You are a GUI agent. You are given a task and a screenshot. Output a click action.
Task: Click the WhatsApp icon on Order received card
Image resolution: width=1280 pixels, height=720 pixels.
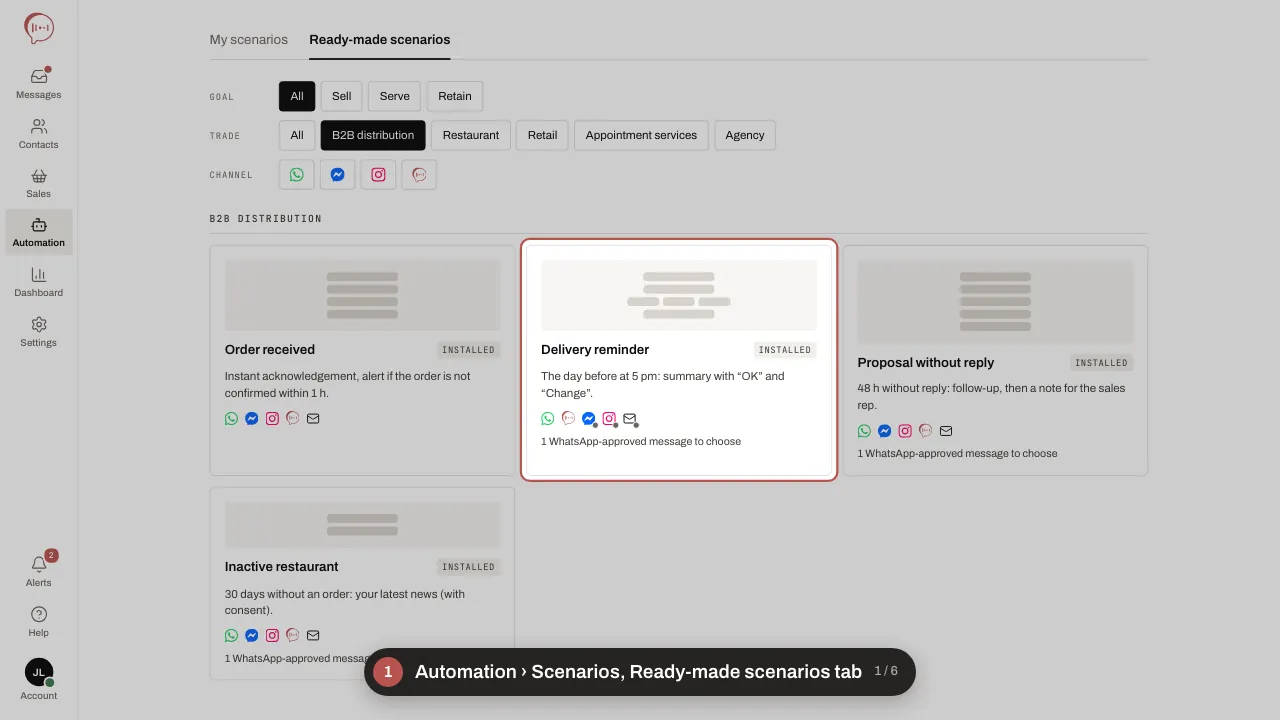[232, 419]
